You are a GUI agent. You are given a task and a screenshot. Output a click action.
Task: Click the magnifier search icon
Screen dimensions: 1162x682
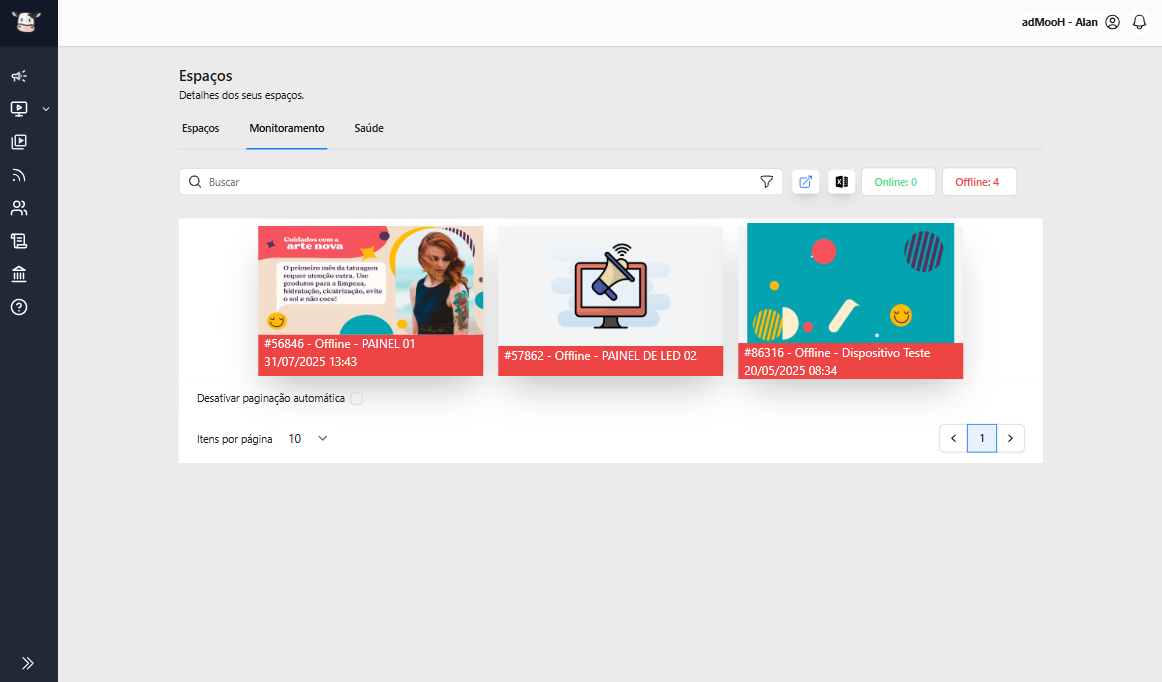(x=195, y=182)
